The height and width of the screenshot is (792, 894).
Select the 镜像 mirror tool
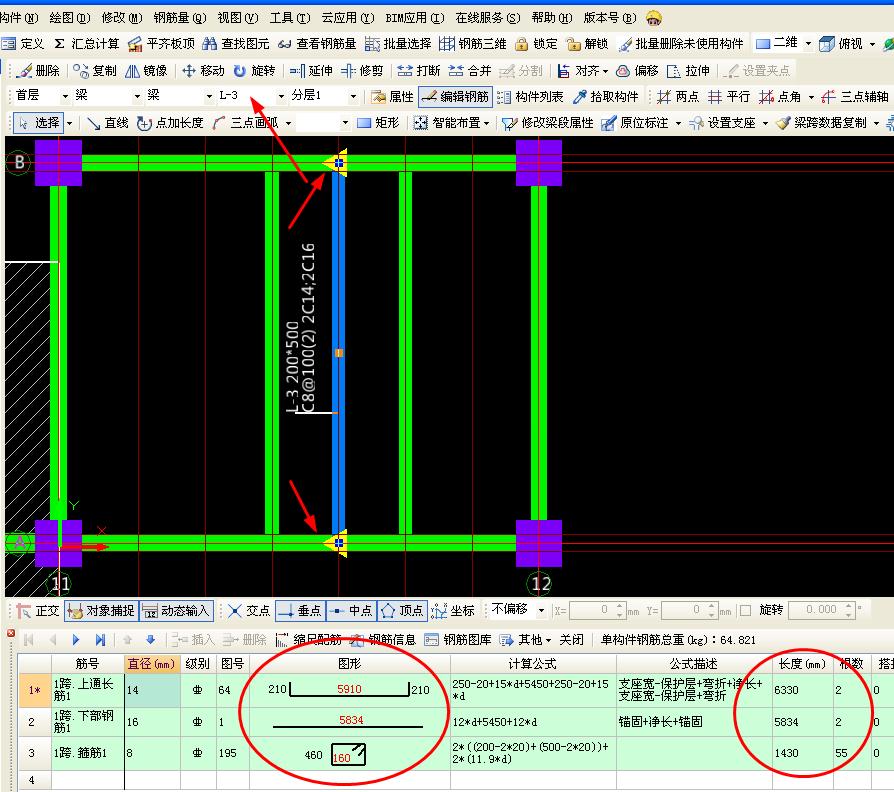click(146, 71)
